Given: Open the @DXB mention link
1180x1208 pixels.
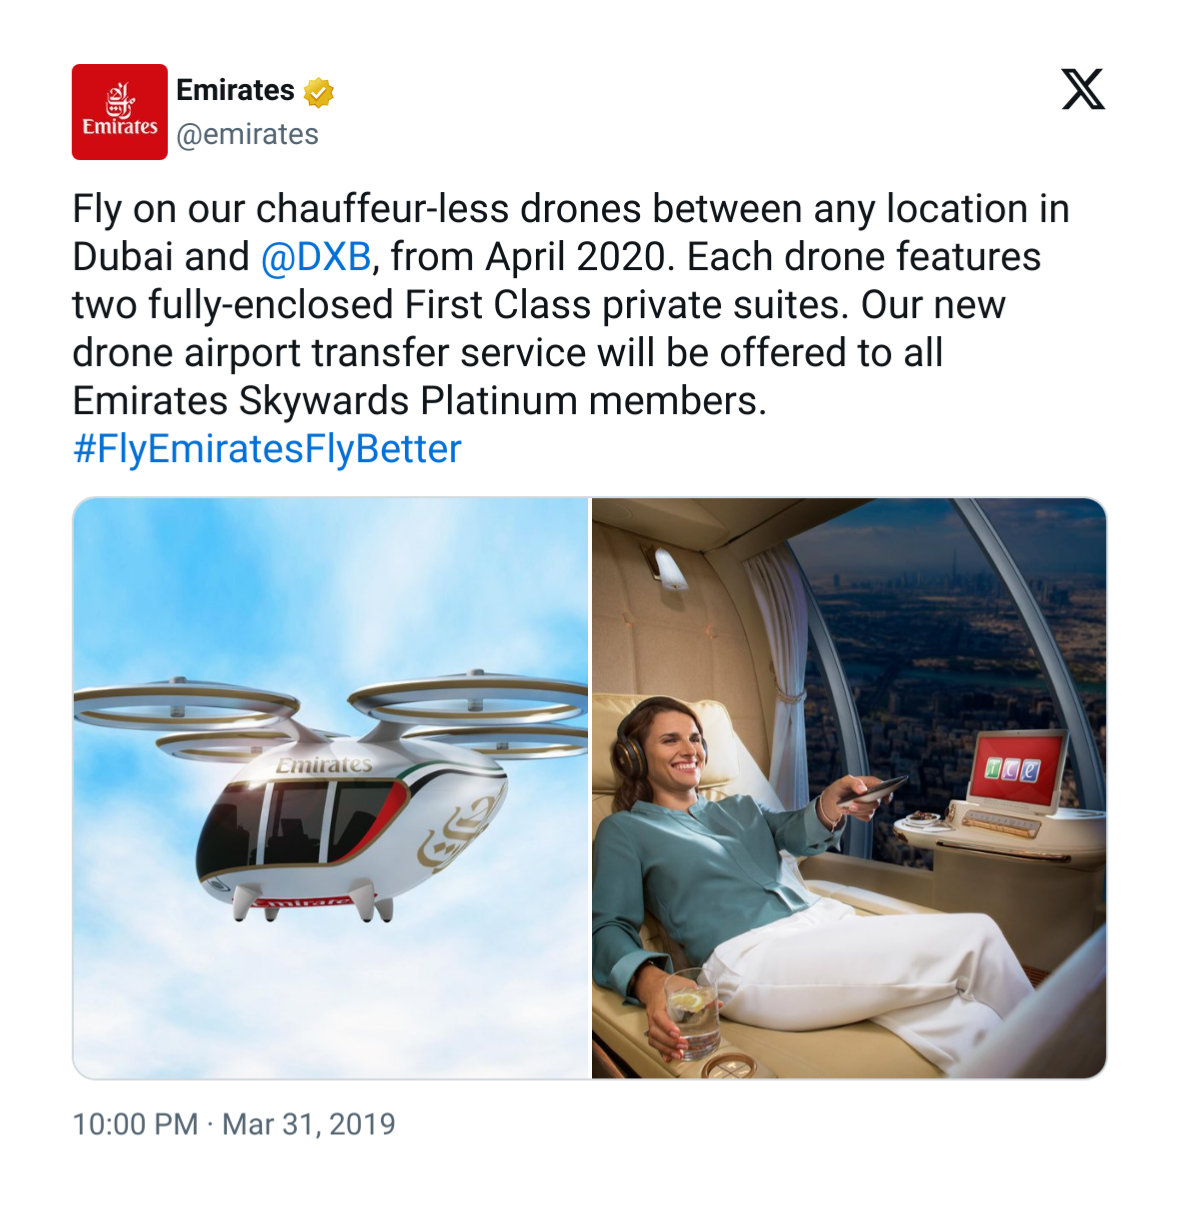Looking at the screenshot, I should click(x=316, y=258).
